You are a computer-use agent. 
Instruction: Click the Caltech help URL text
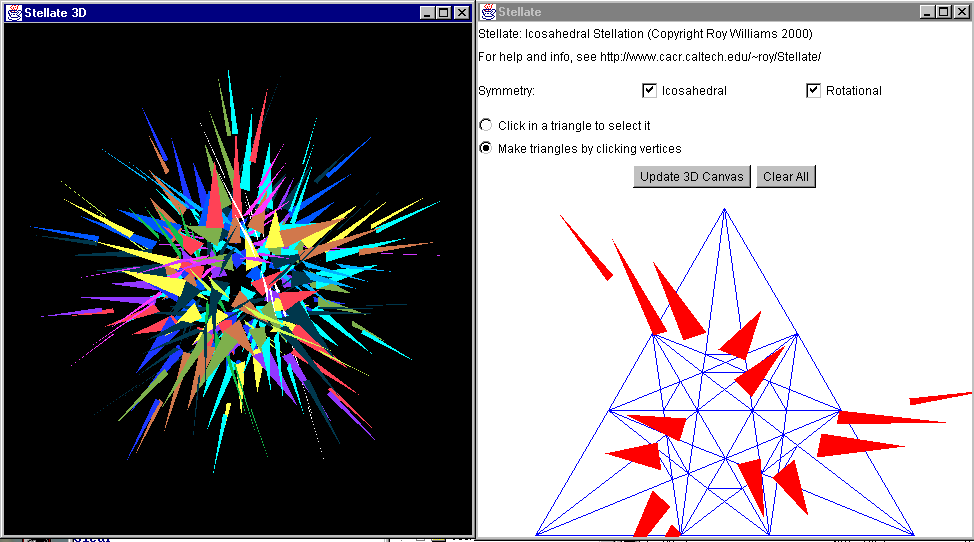710,58
